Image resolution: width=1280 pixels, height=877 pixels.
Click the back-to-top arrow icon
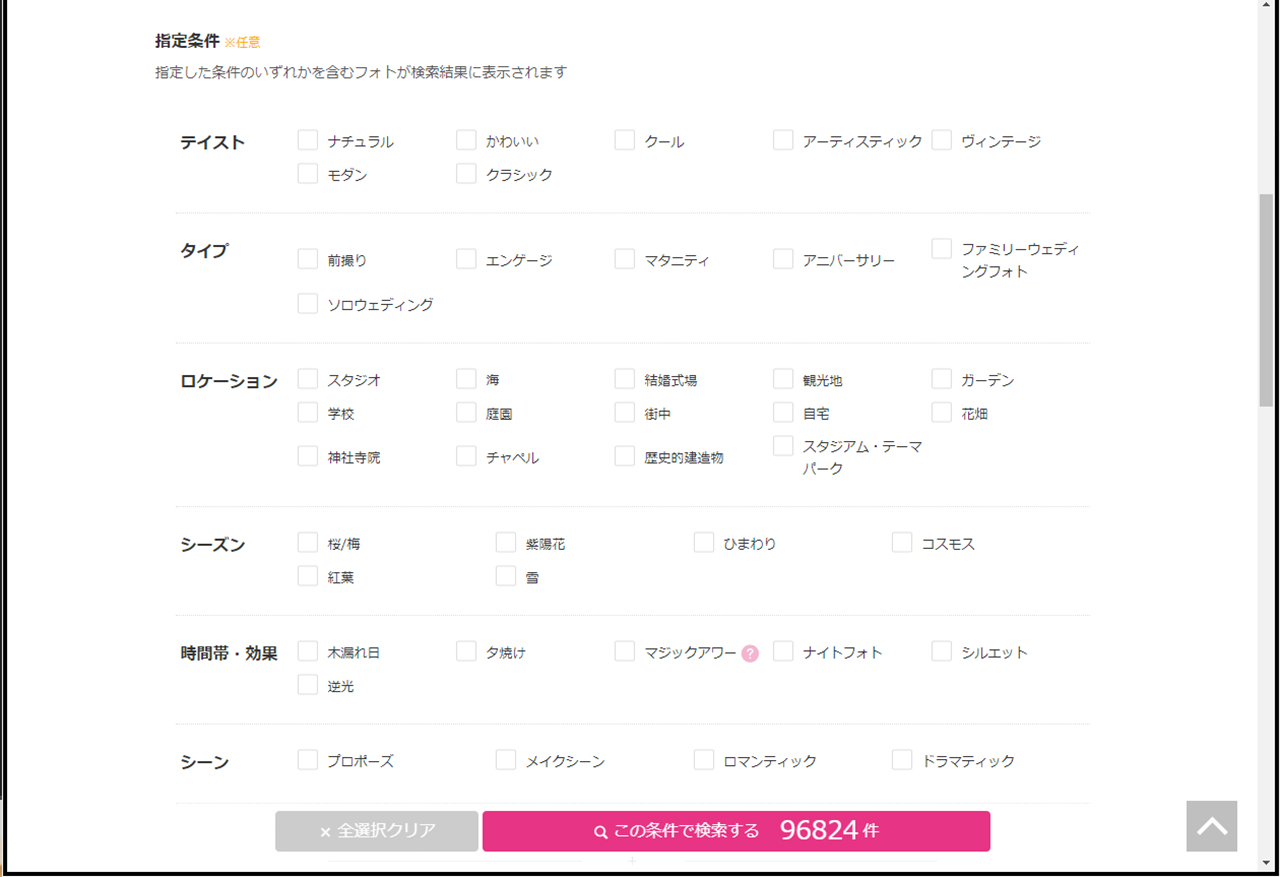point(1212,826)
